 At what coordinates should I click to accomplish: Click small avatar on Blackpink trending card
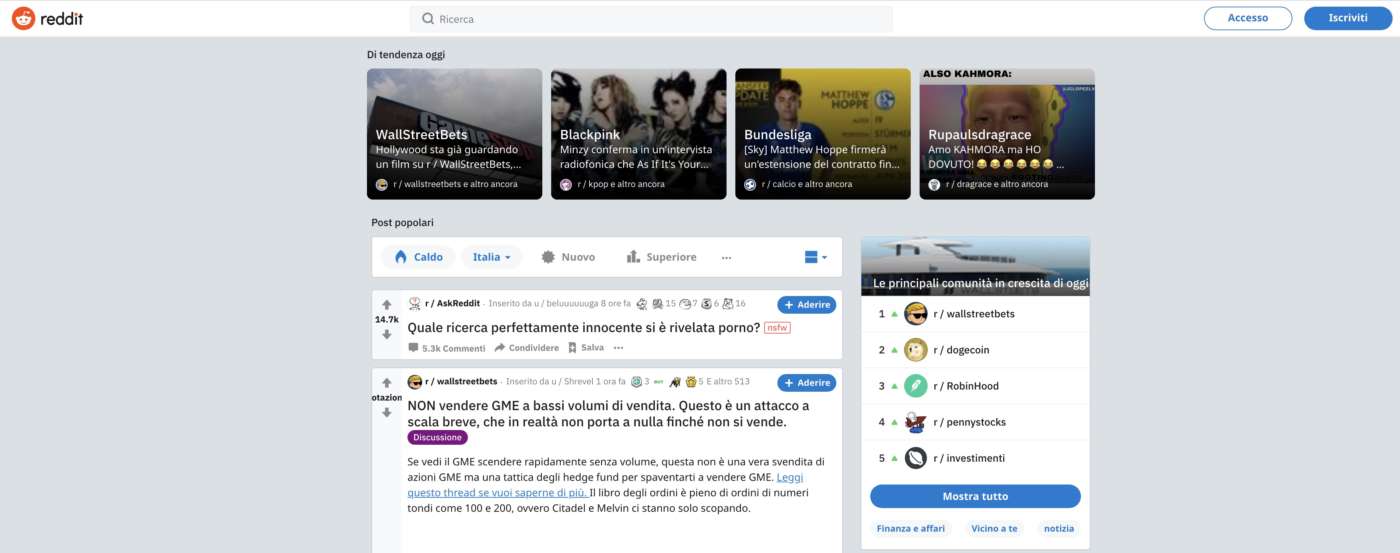tap(566, 185)
